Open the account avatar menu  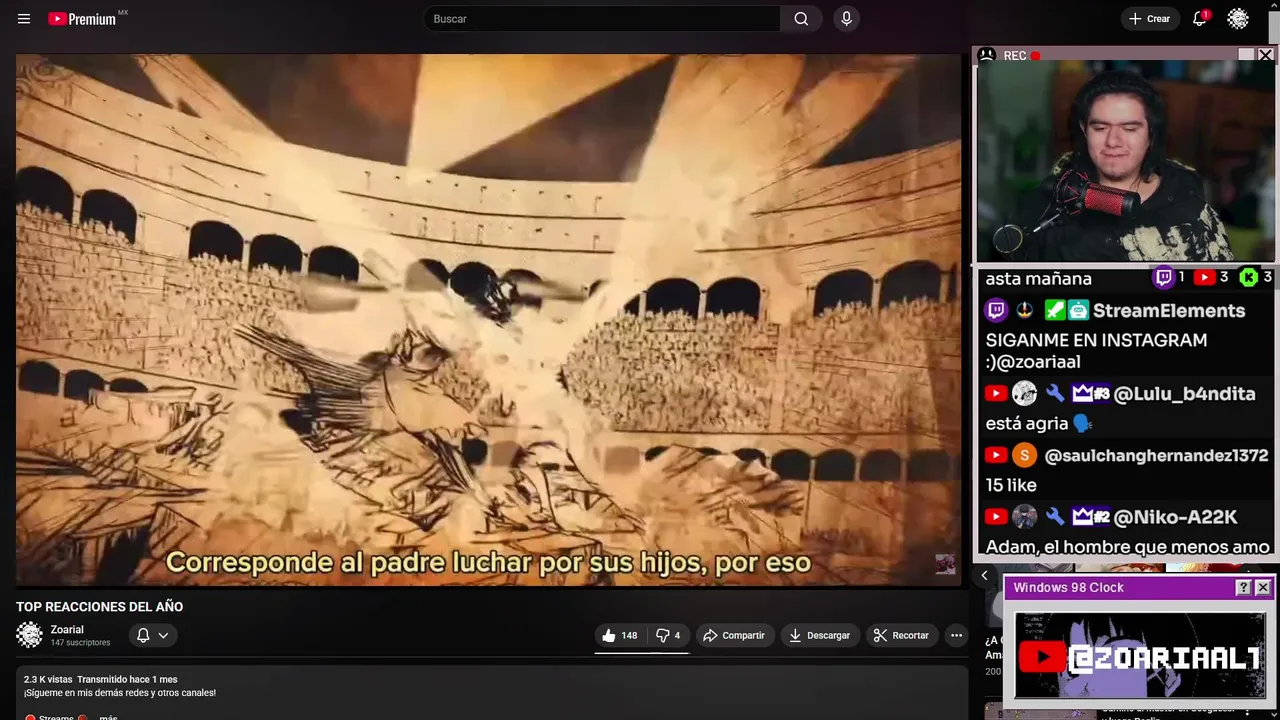1238,19
